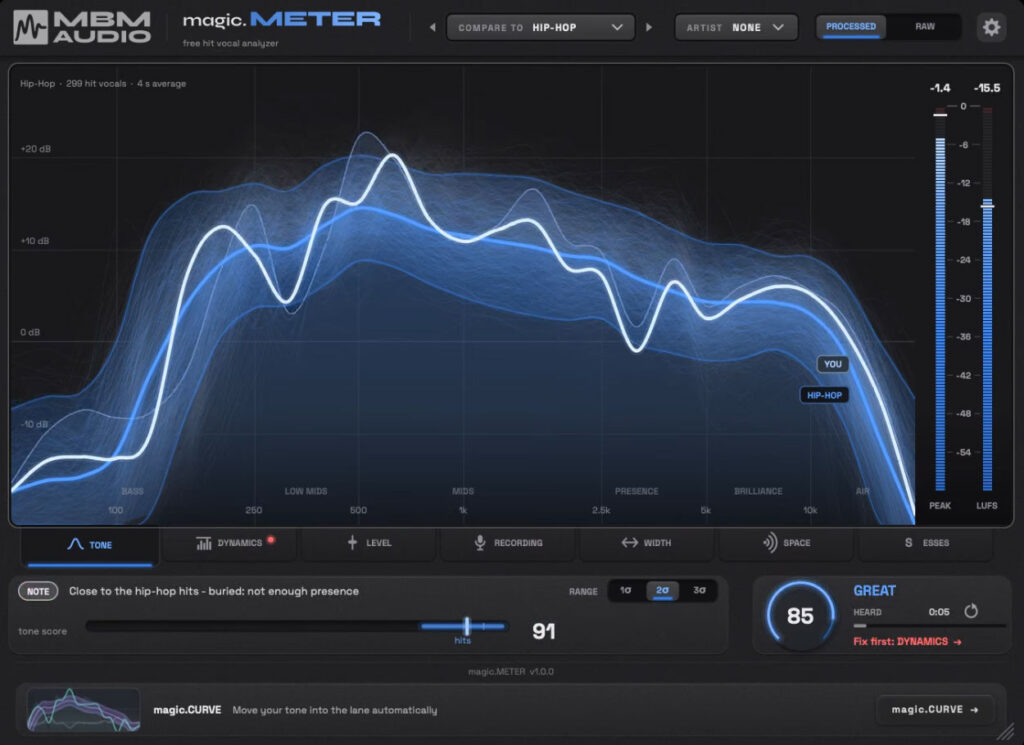
Task: Click the peak reading -1.4
Action: coord(940,88)
